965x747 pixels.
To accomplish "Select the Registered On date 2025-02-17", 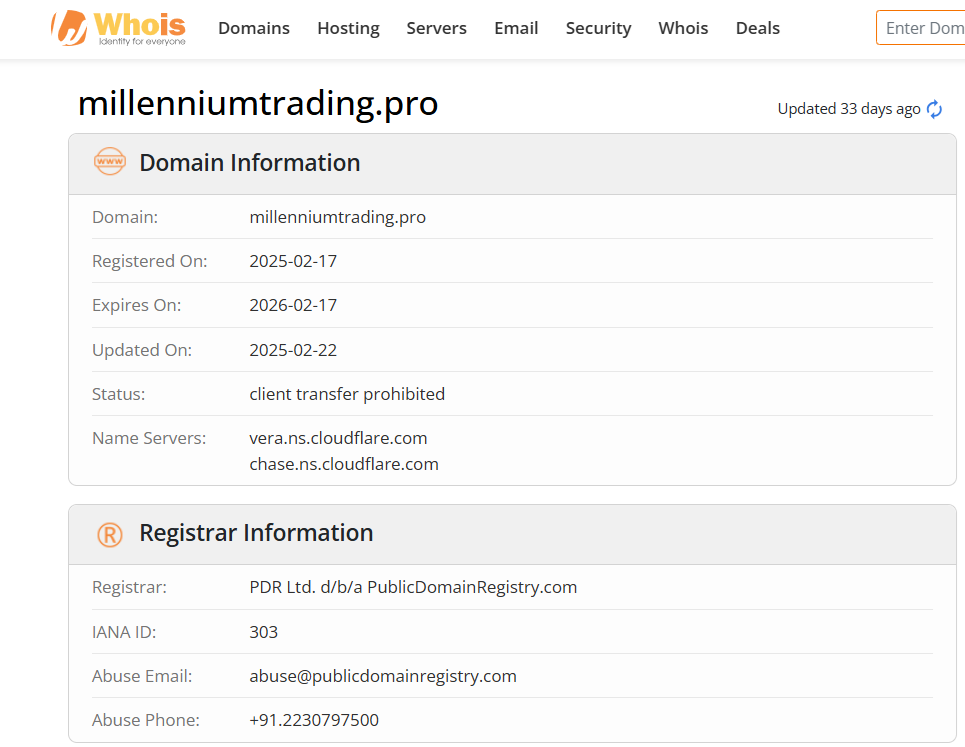I will point(293,261).
